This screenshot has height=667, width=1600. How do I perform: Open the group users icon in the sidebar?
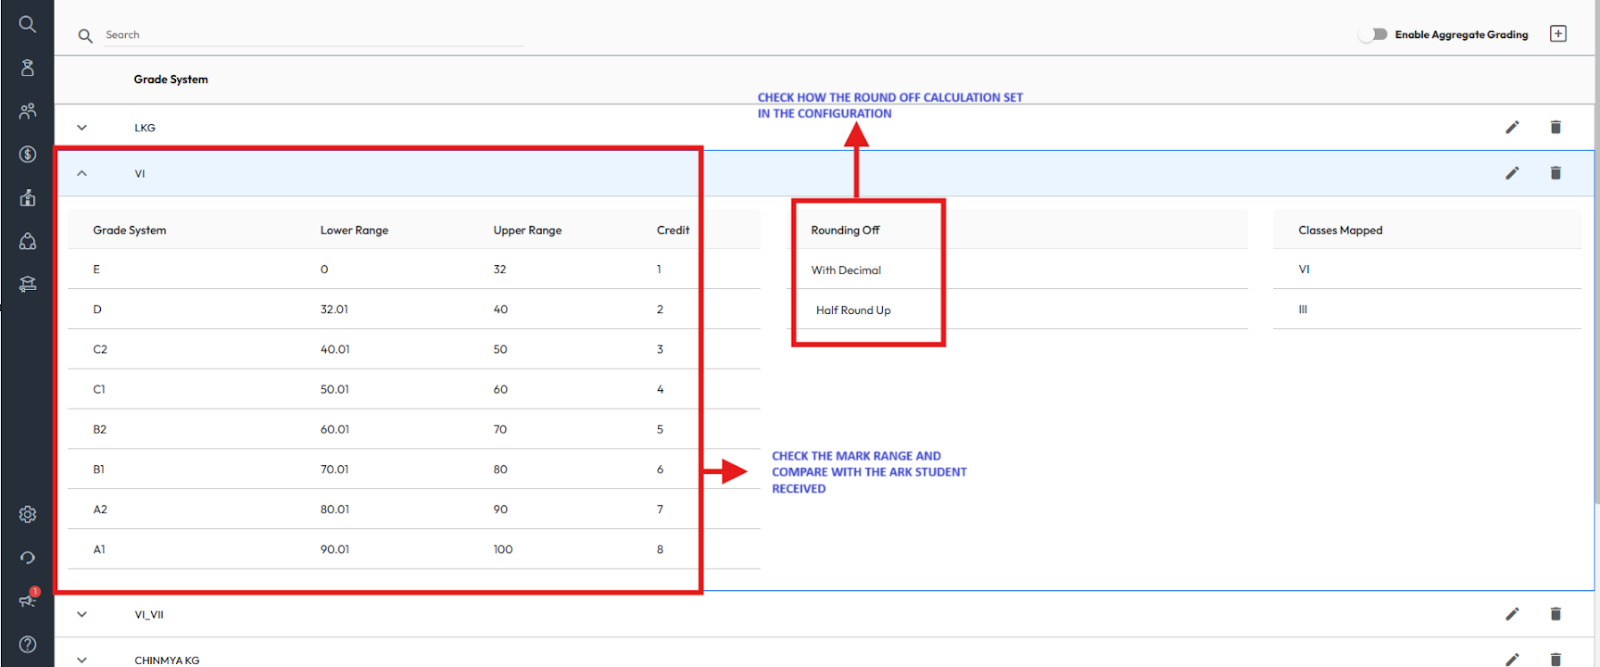(27, 111)
